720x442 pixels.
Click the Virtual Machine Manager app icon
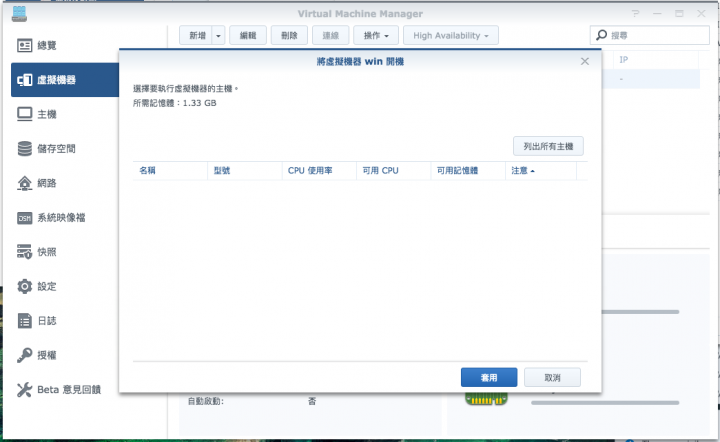pyautogui.click(x=19, y=14)
